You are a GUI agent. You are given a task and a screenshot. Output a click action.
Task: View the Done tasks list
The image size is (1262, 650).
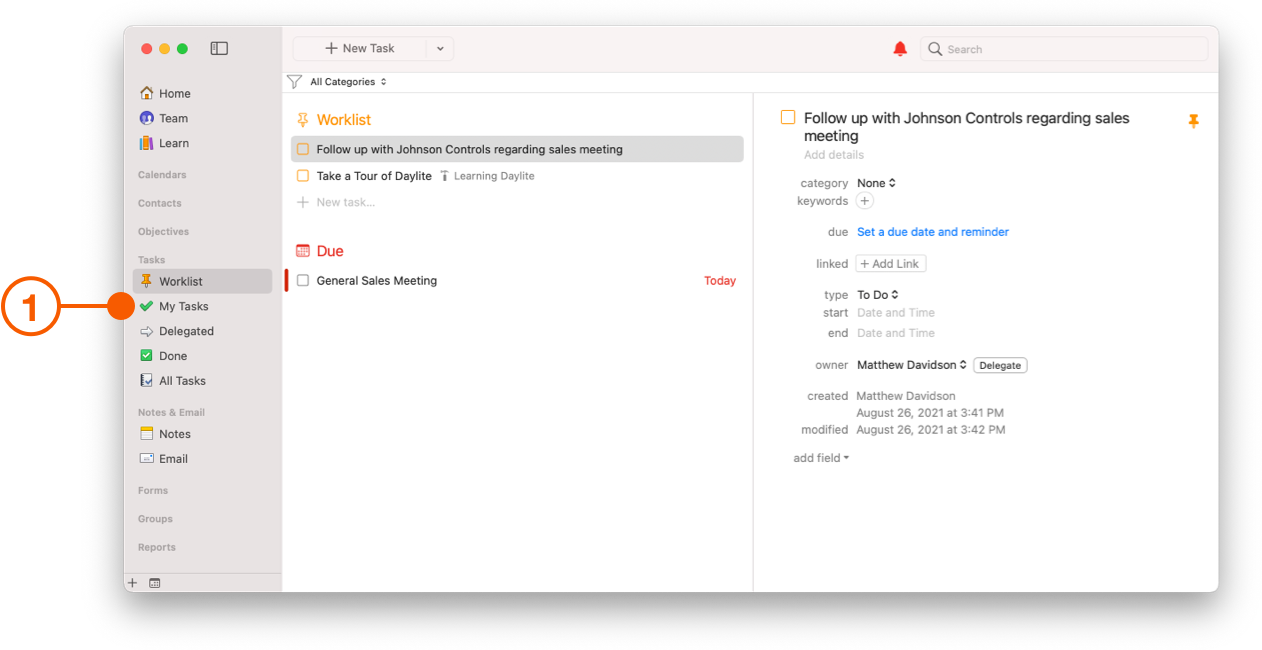(173, 355)
